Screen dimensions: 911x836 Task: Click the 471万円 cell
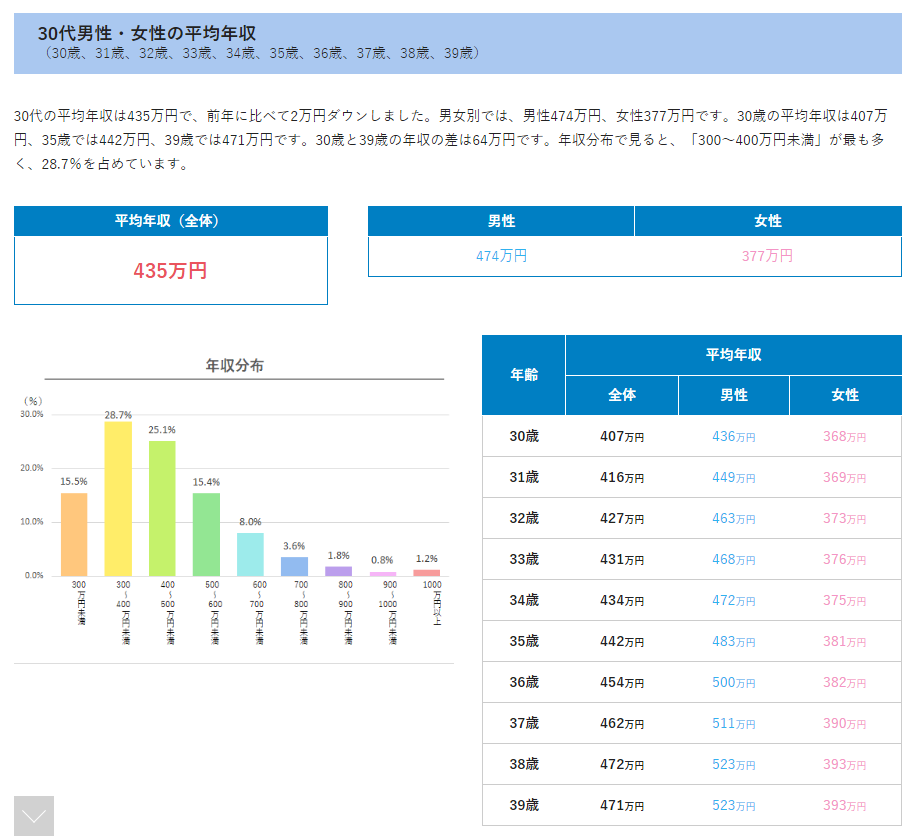[622, 805]
